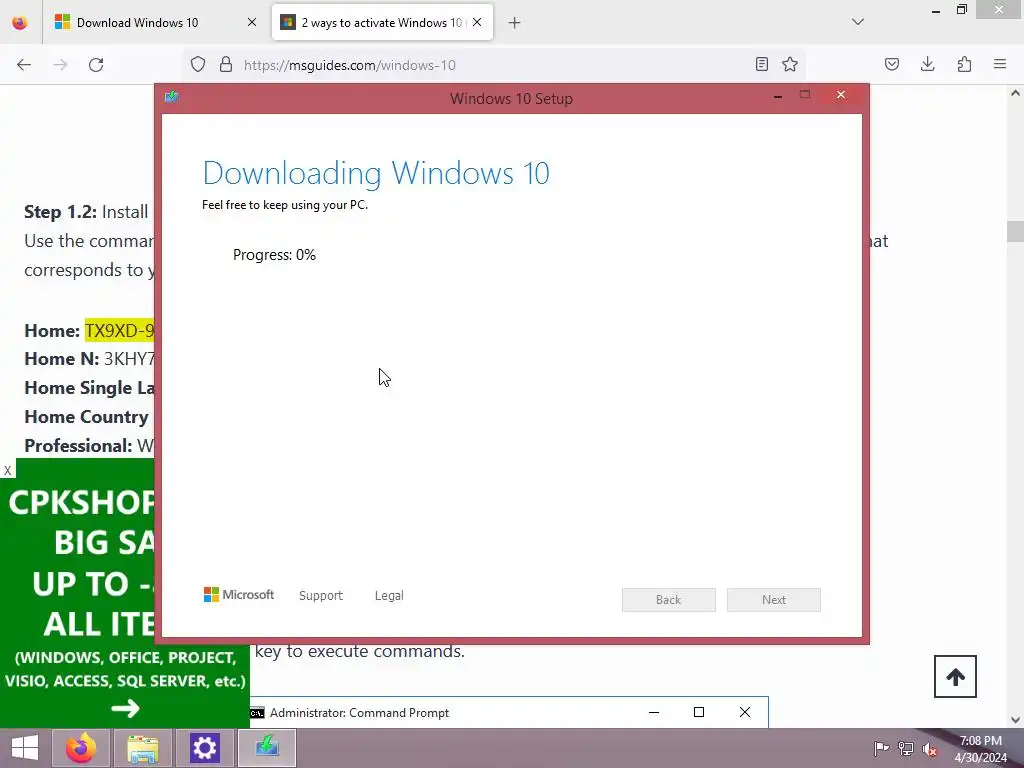Open Firefox extensions icon
The height and width of the screenshot is (768, 1024).
tap(964, 64)
